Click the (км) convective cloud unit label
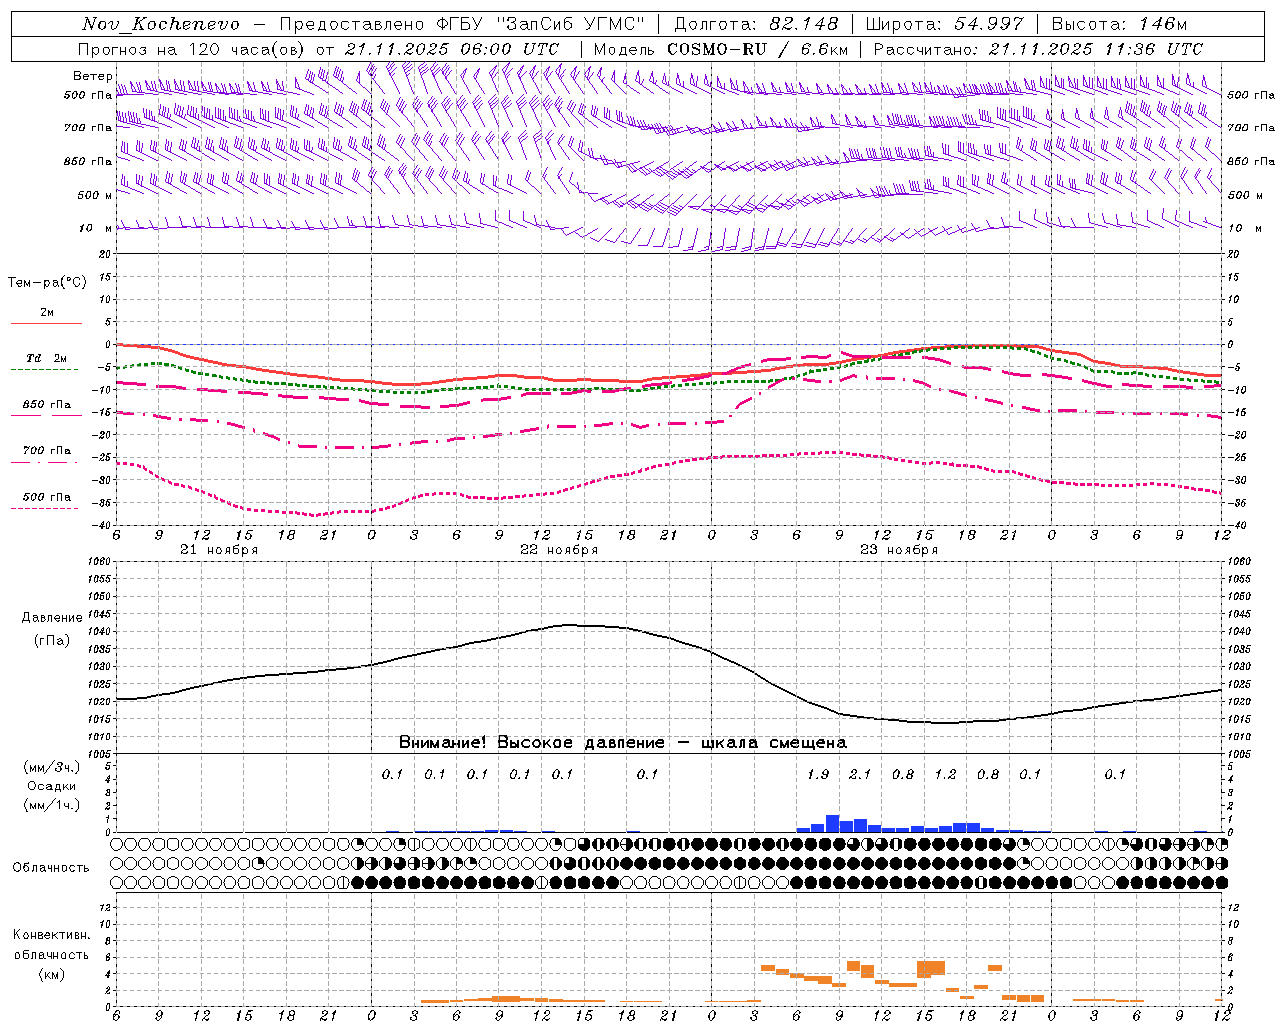 [x=51, y=974]
